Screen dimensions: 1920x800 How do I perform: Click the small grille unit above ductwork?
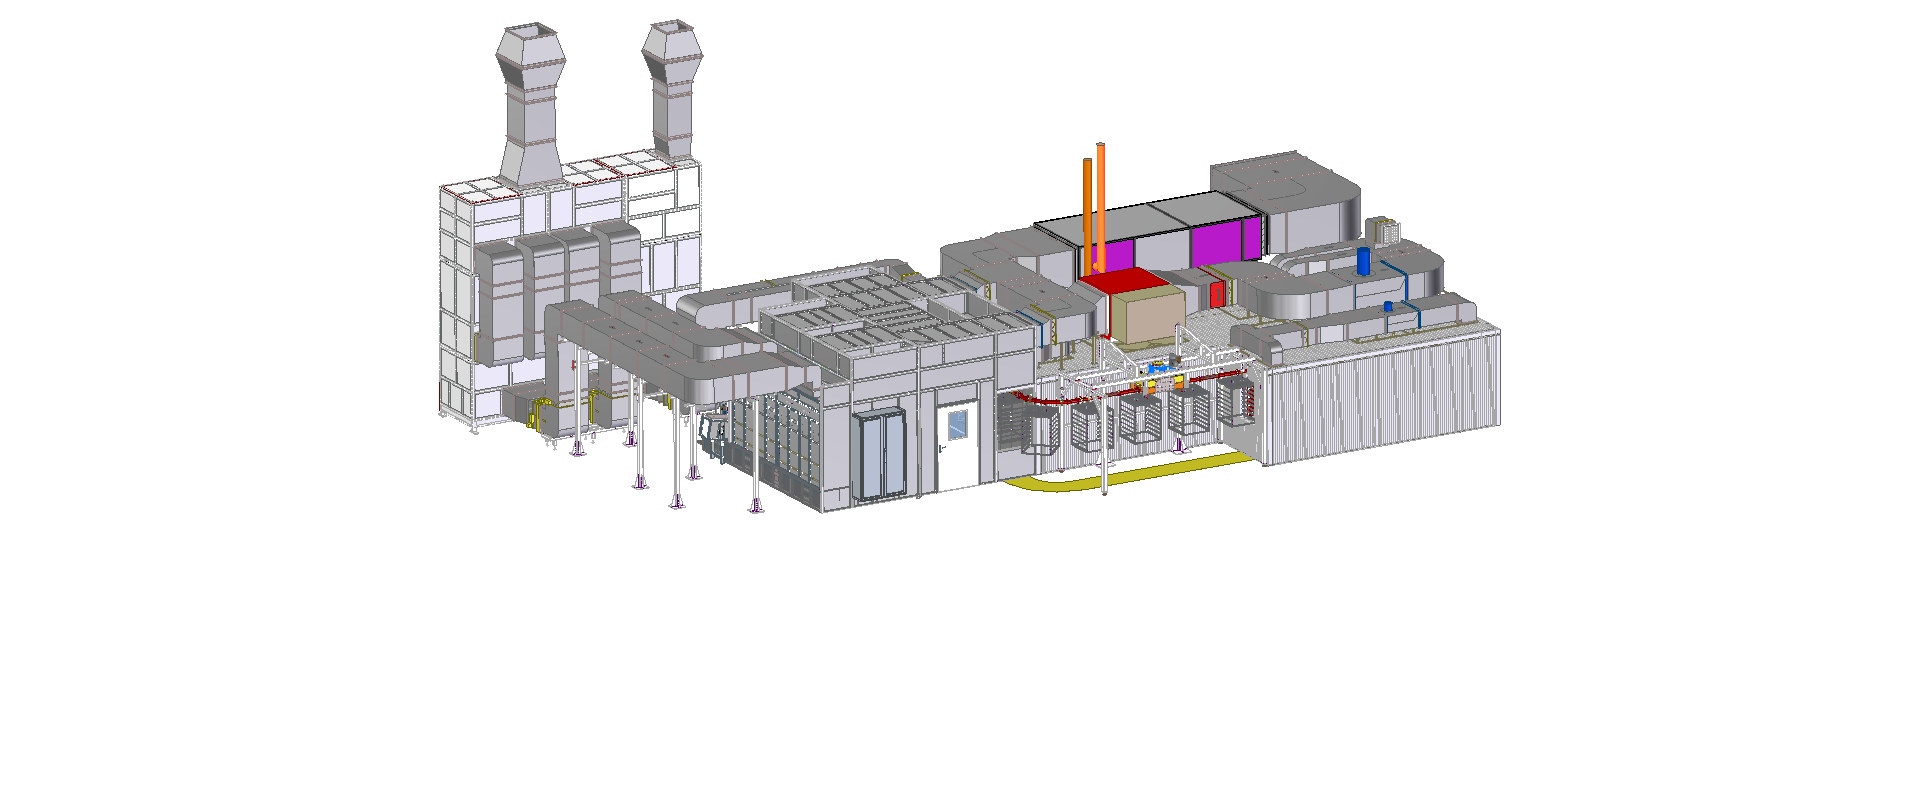tap(1384, 231)
